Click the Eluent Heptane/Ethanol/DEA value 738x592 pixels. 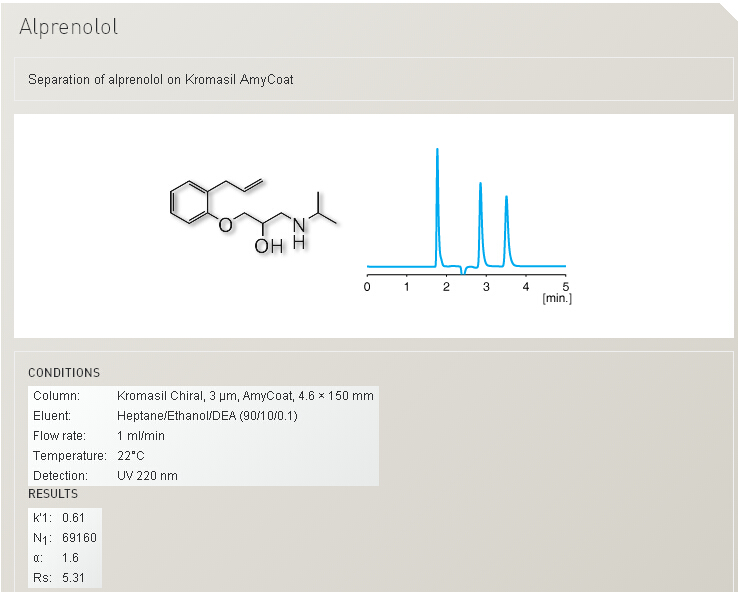coord(207,416)
